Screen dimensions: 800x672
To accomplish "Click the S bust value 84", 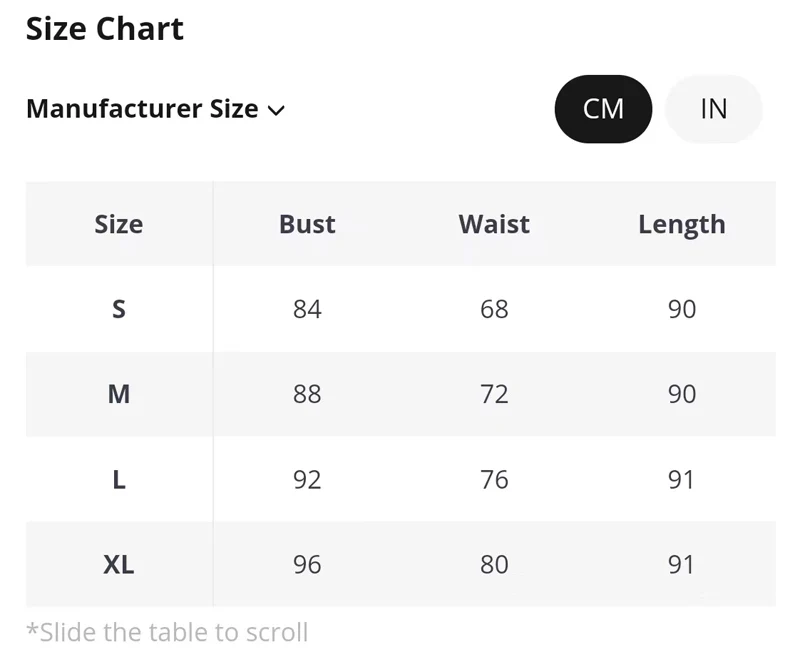I will point(307,309).
